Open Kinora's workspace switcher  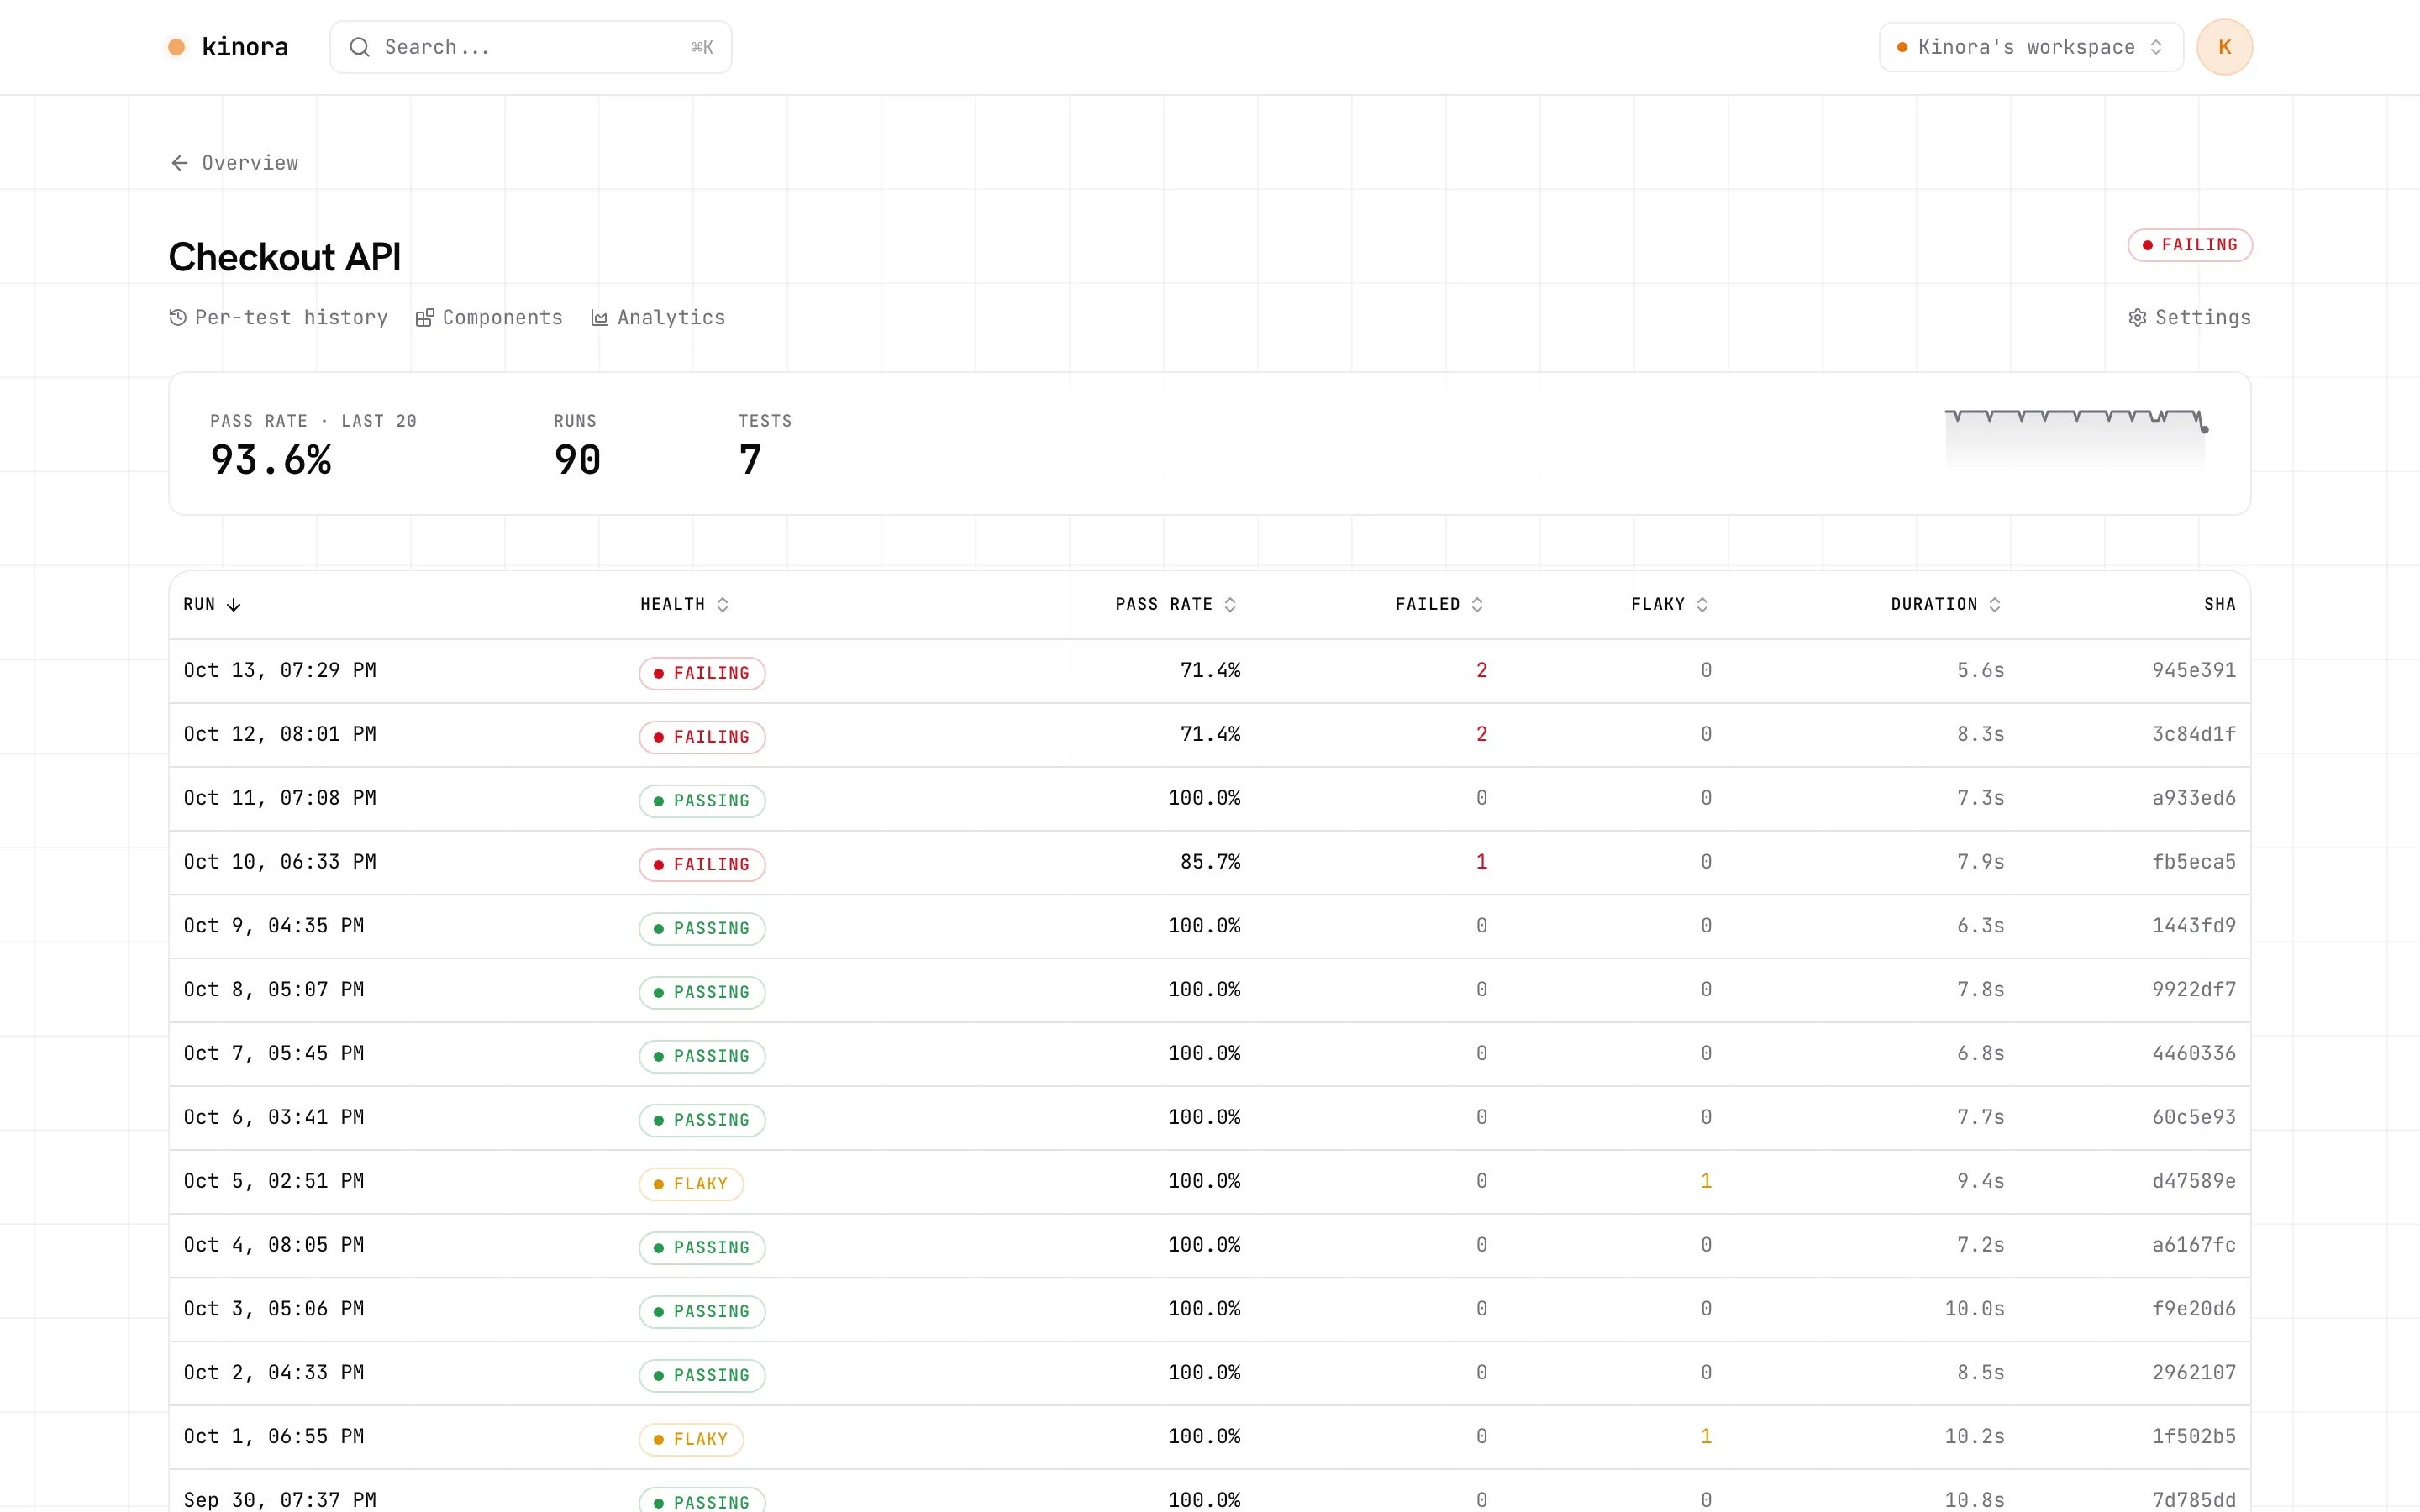click(x=2030, y=47)
